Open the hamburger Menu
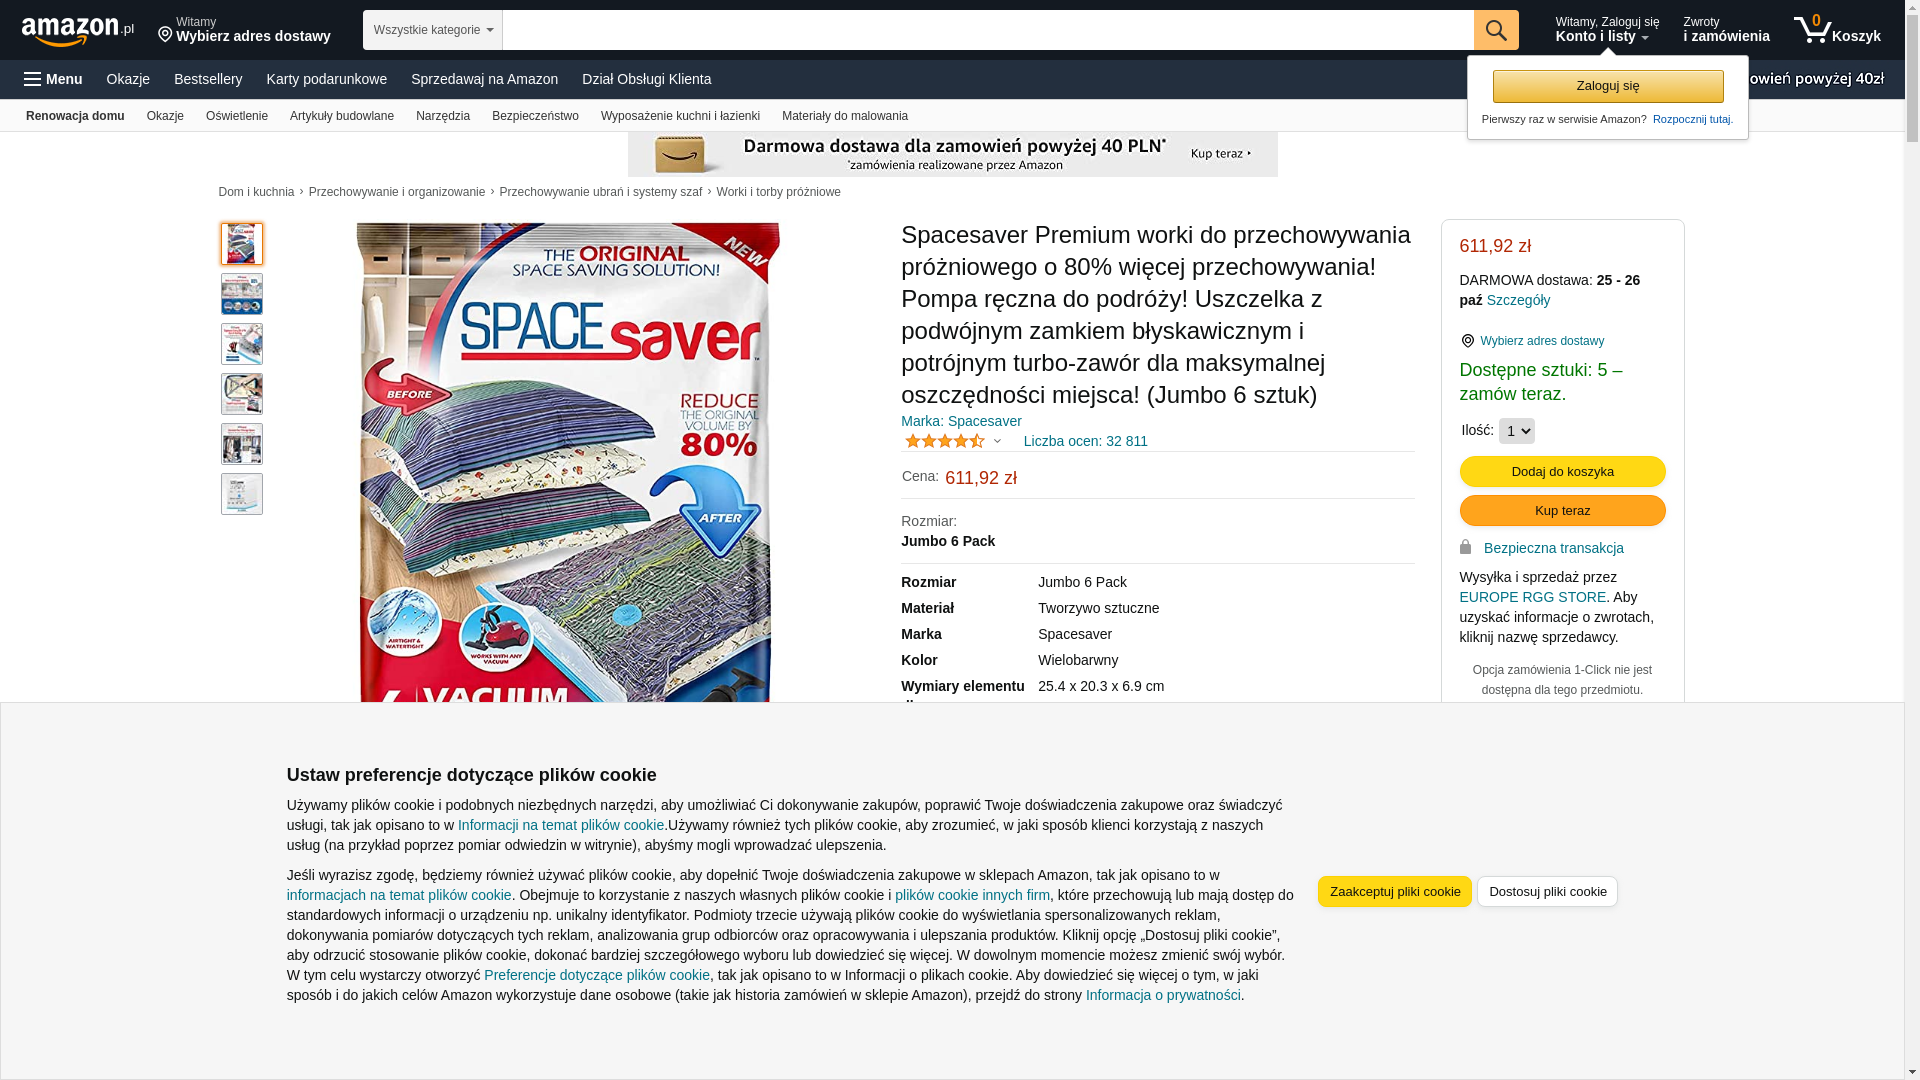This screenshot has width=1920, height=1080. click(x=53, y=79)
